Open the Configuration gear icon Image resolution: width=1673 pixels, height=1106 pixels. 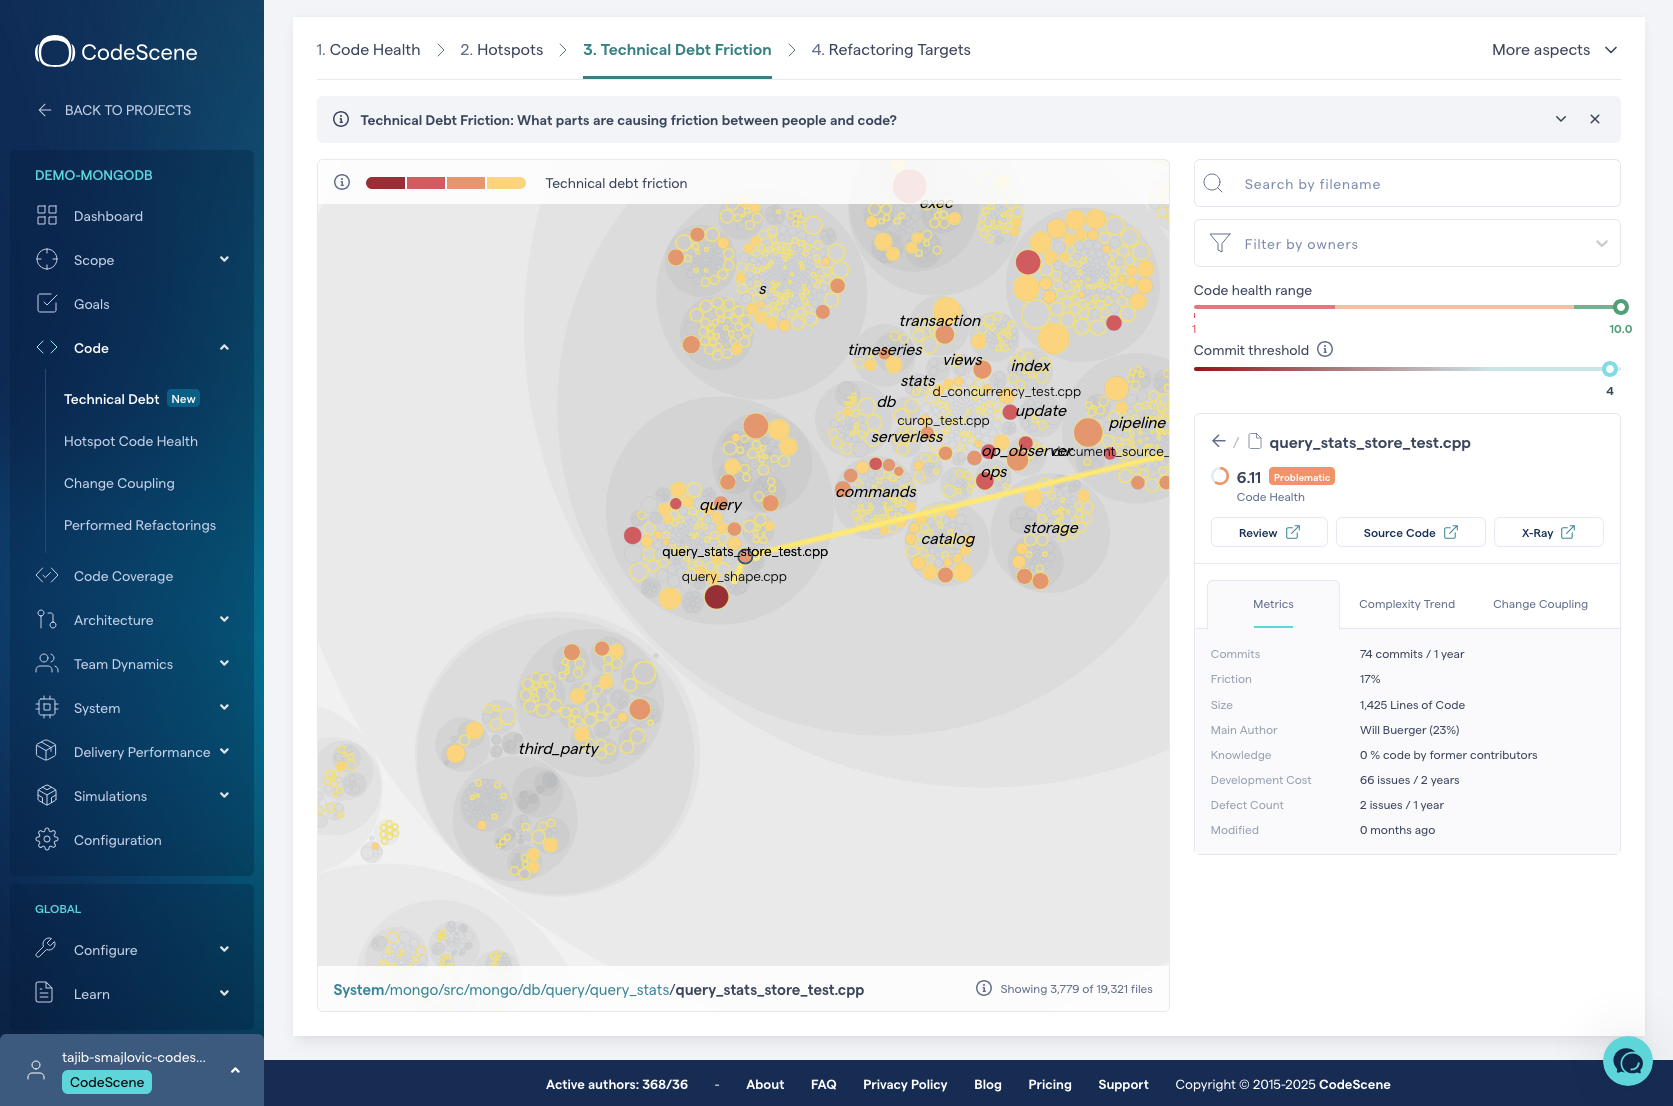pyautogui.click(x=47, y=840)
